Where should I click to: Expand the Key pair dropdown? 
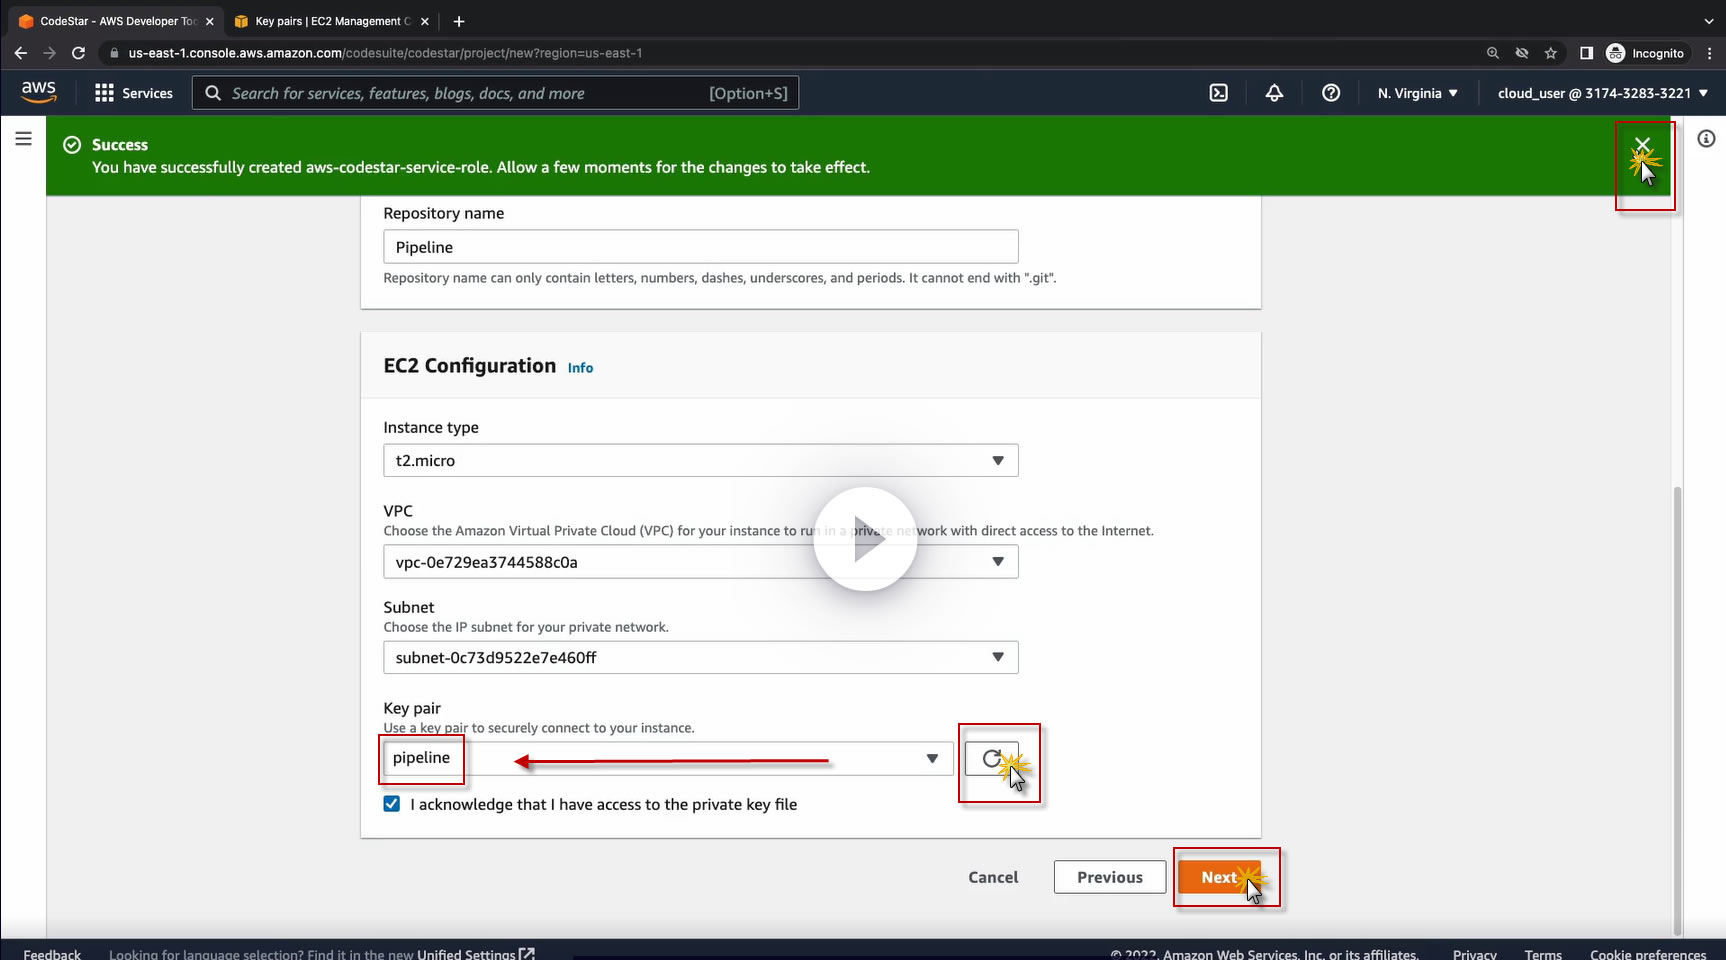click(668, 759)
